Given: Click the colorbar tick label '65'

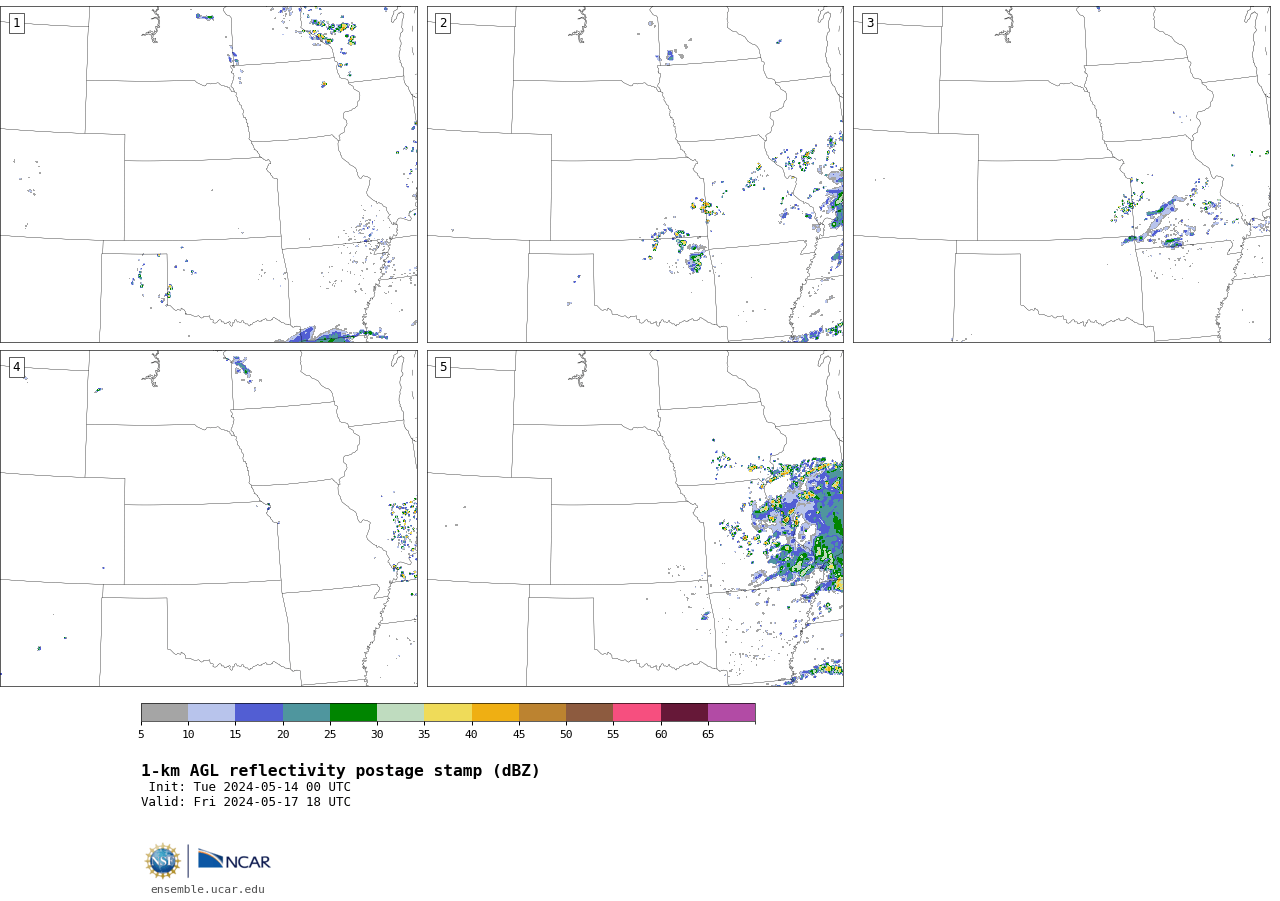Looking at the screenshot, I should point(708,735).
